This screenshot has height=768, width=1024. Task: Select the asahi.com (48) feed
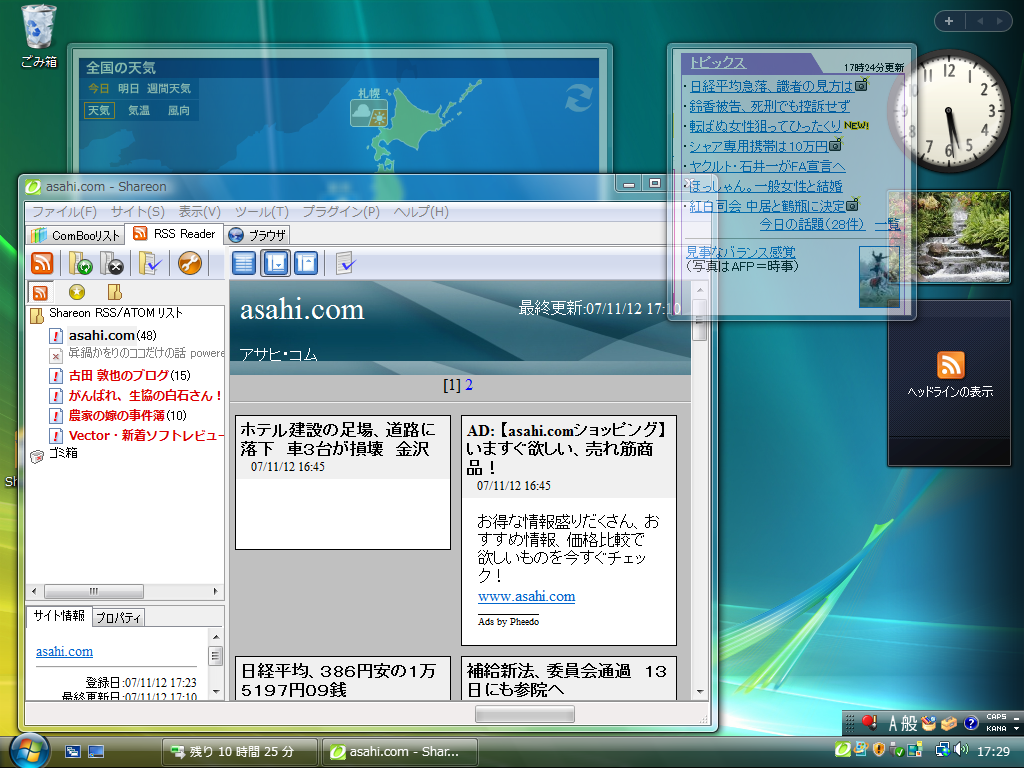(x=112, y=335)
